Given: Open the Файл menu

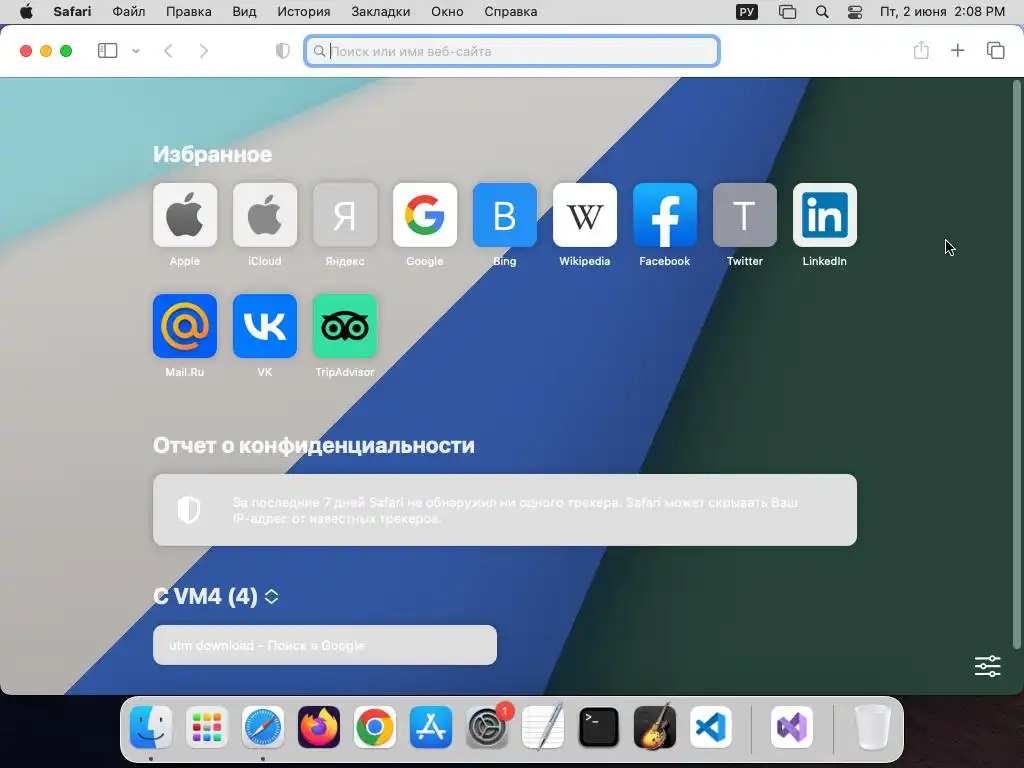Looking at the screenshot, I should pos(129,12).
